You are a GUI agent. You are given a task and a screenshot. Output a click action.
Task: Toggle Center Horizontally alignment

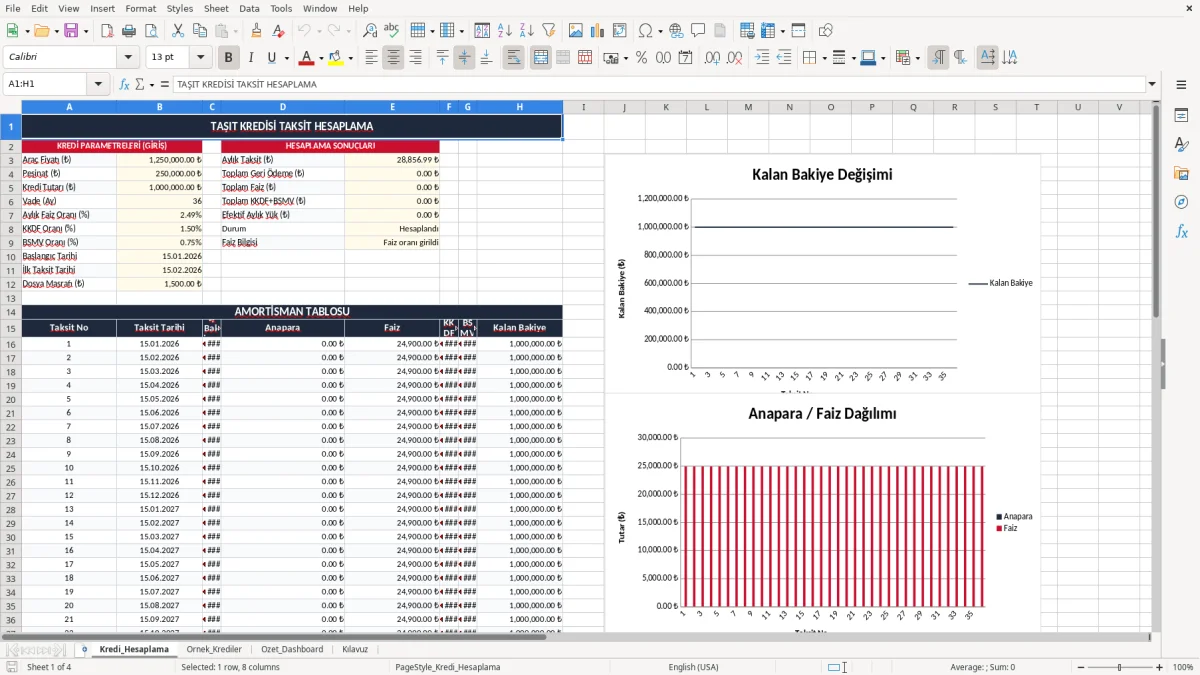point(393,58)
